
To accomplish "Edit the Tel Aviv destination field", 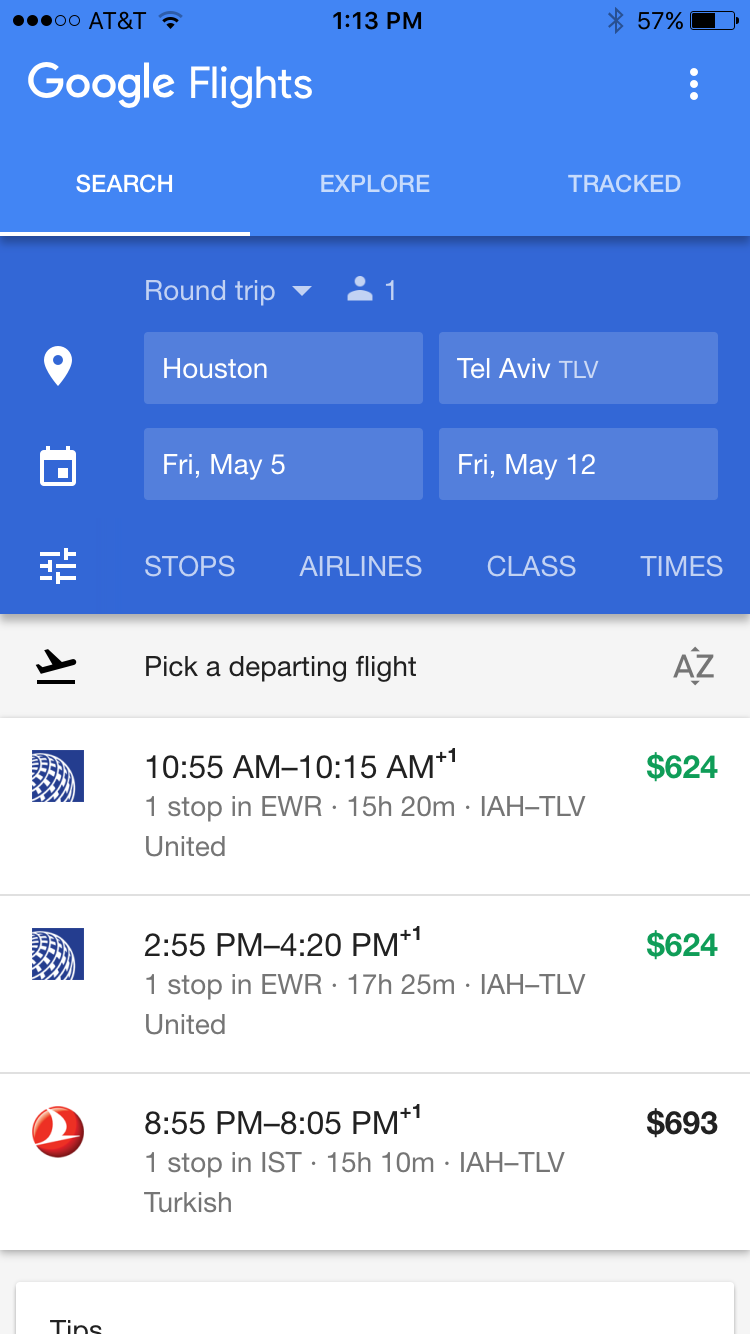I will (578, 368).
